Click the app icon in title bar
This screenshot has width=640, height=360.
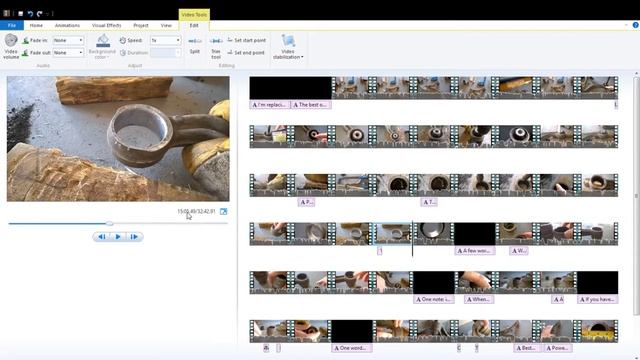click(x=6, y=13)
